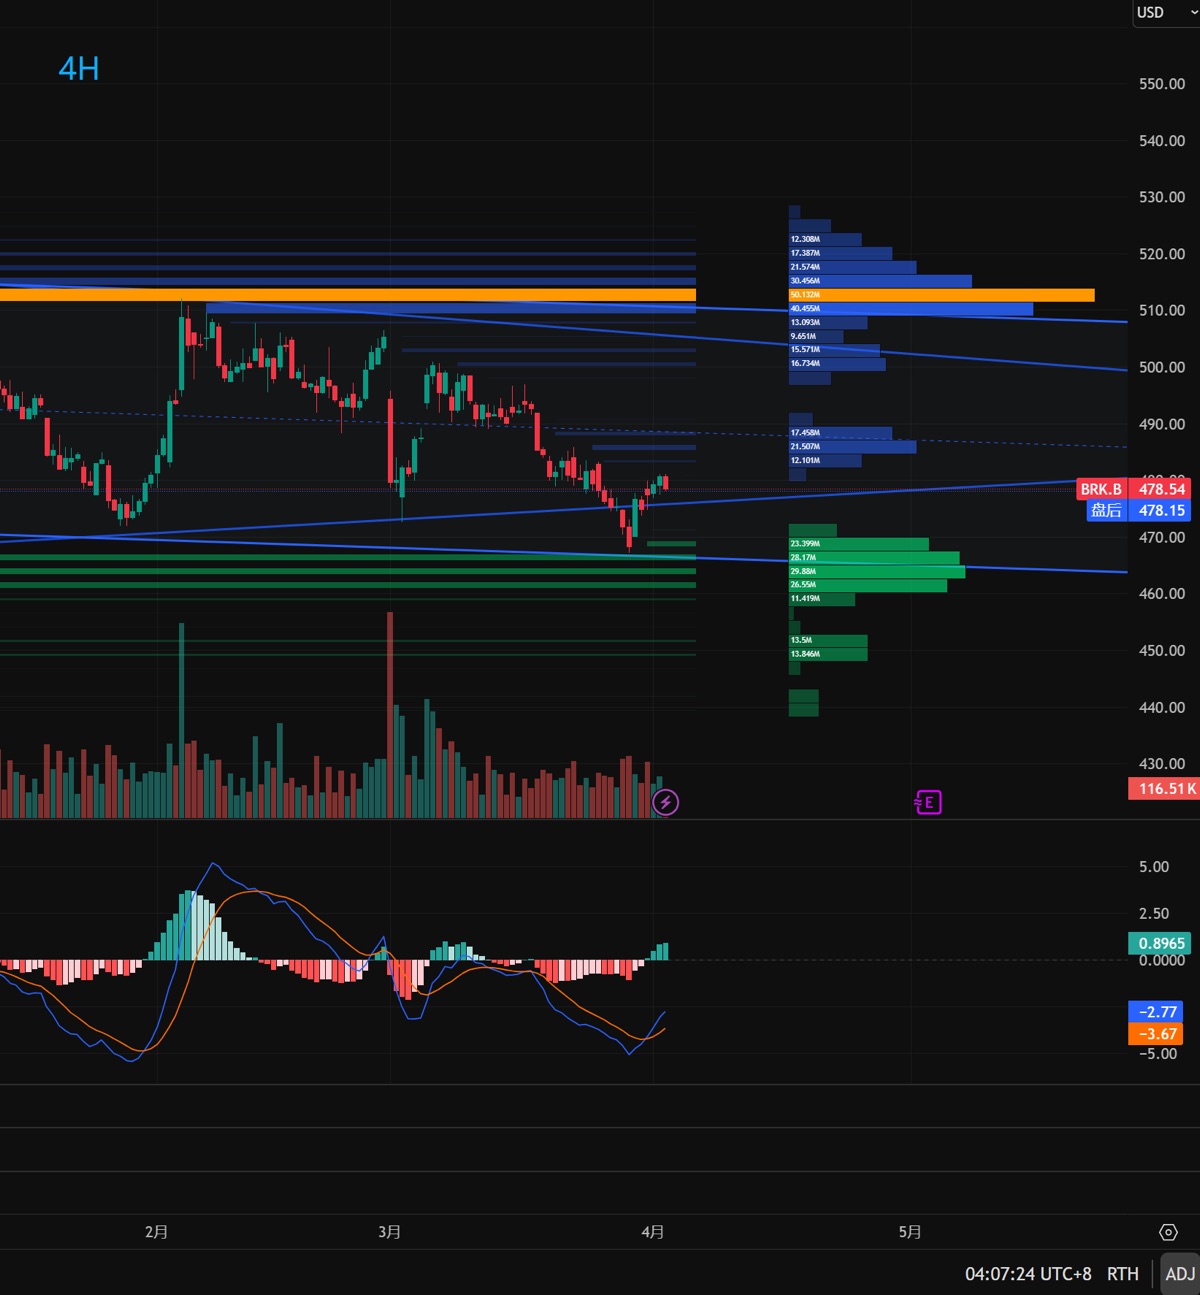Click the red 116.51K volume label
1200x1295 pixels.
pos(1165,789)
